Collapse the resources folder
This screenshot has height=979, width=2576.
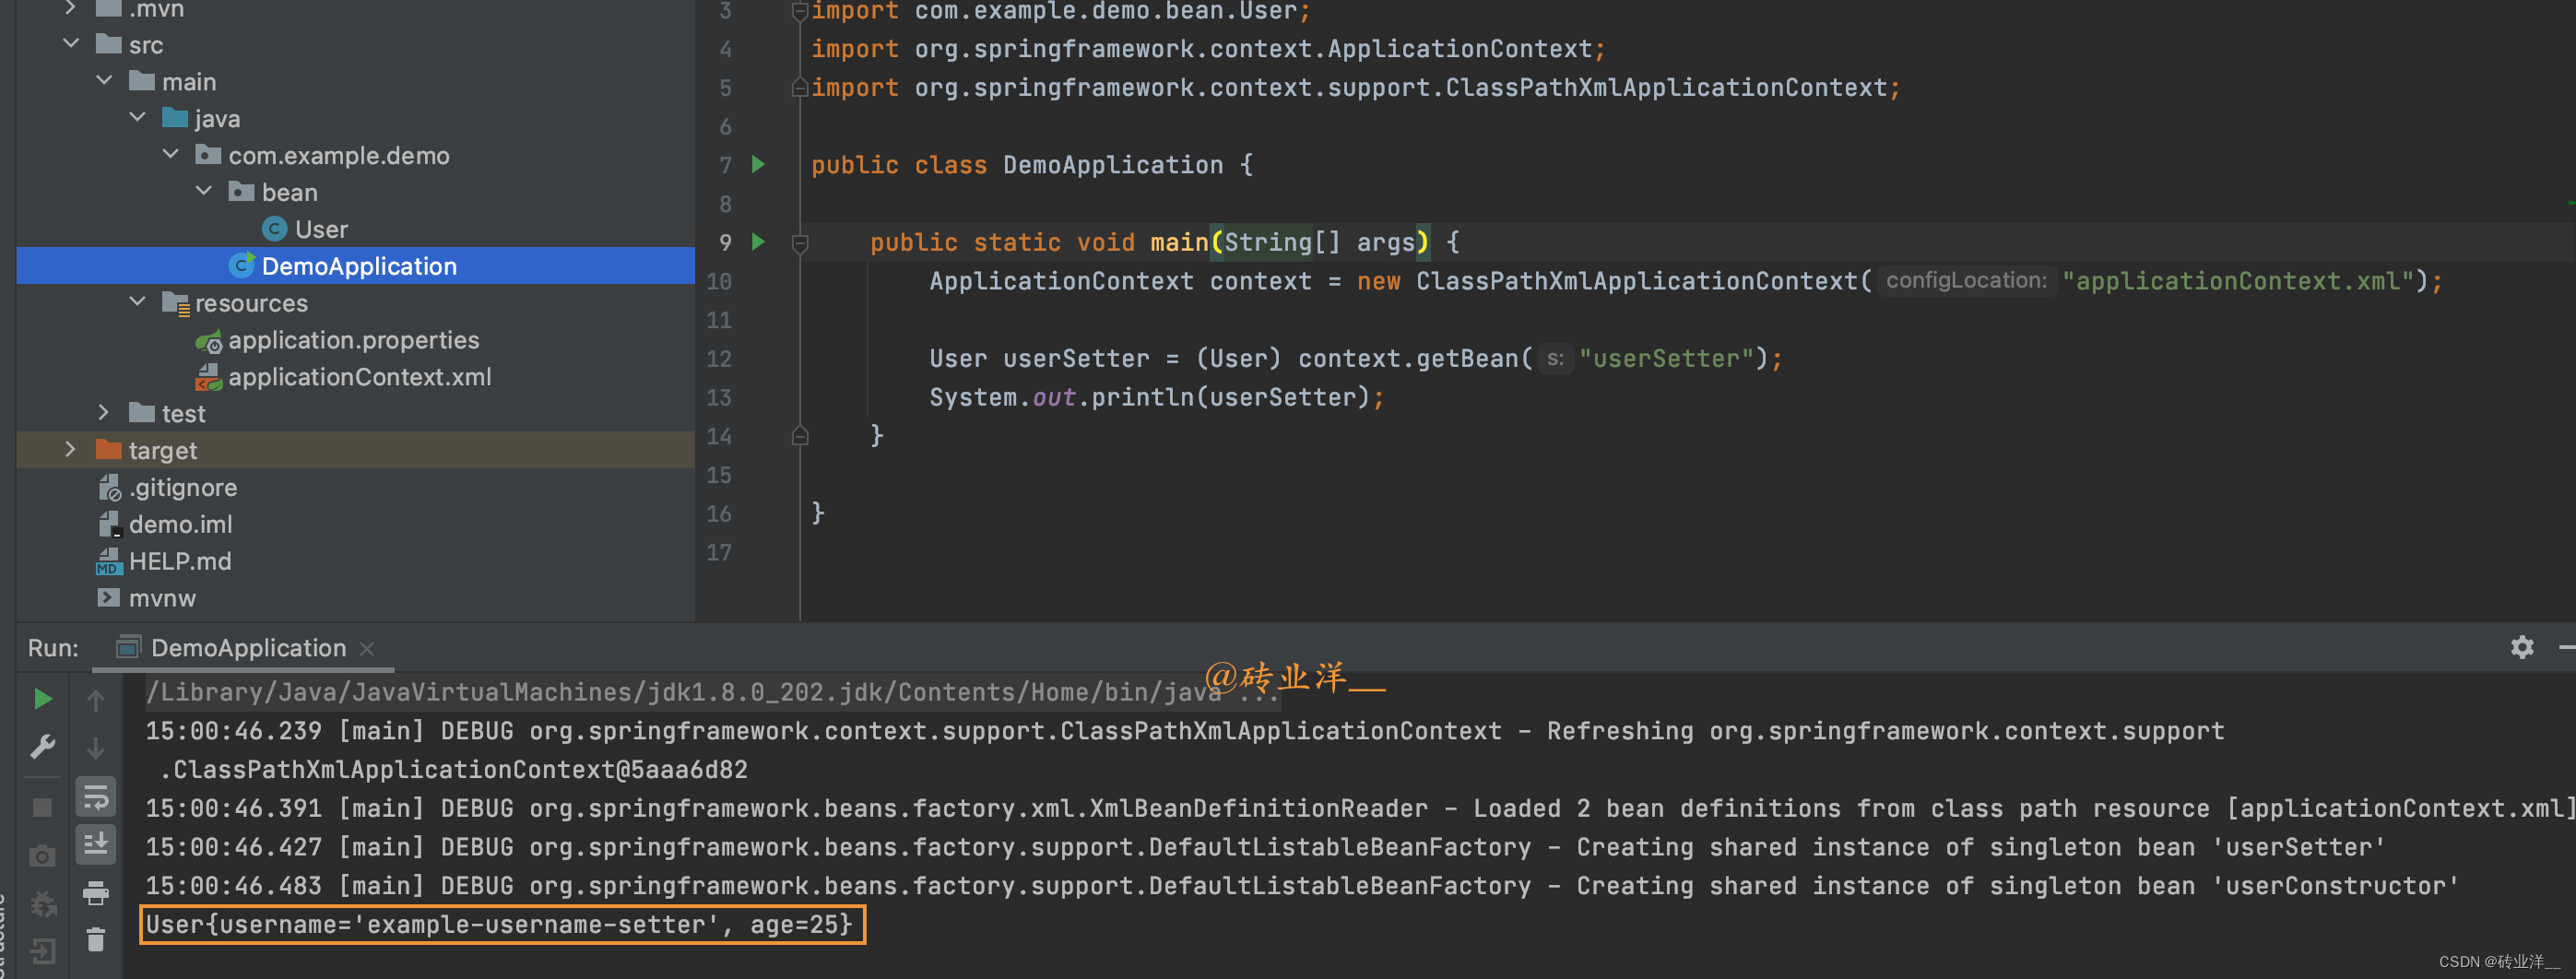pyautogui.click(x=137, y=302)
